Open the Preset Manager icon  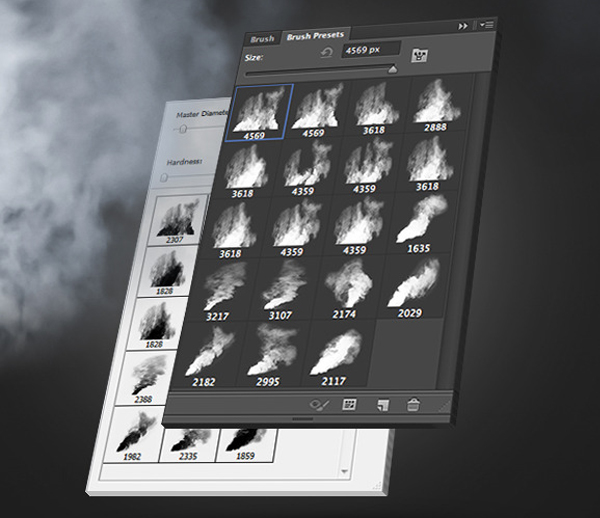(349, 404)
